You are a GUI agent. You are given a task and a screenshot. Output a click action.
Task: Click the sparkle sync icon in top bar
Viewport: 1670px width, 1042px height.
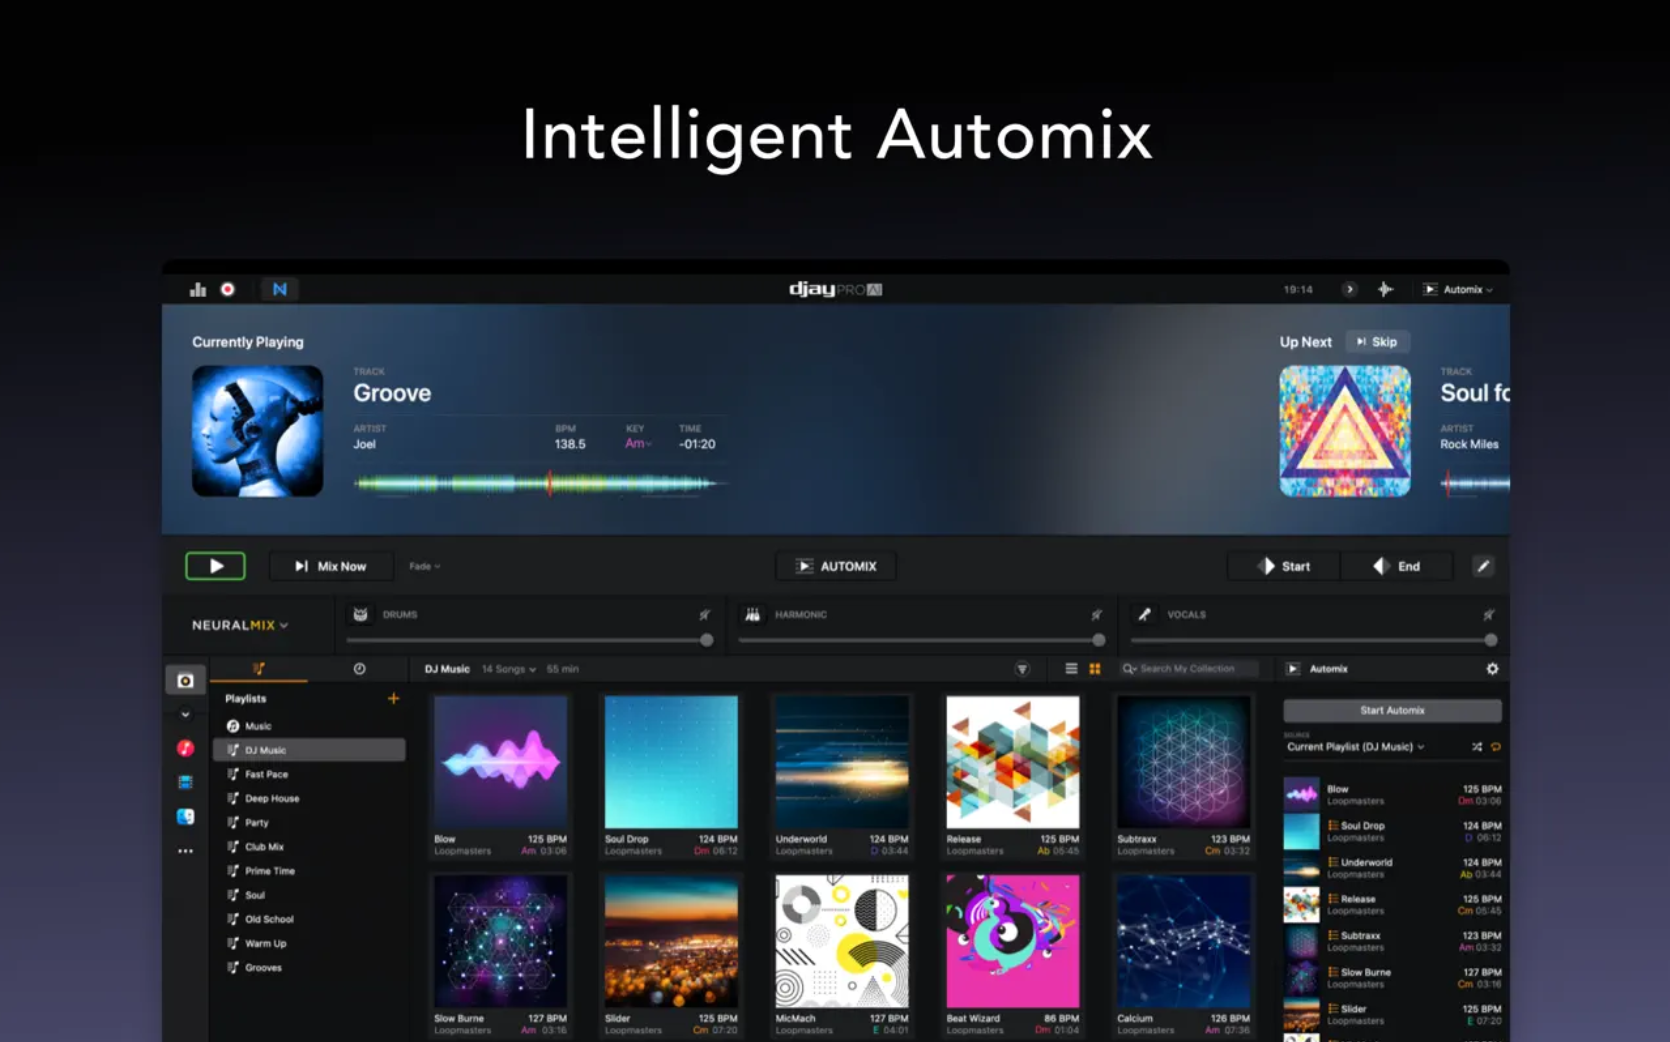(1385, 289)
